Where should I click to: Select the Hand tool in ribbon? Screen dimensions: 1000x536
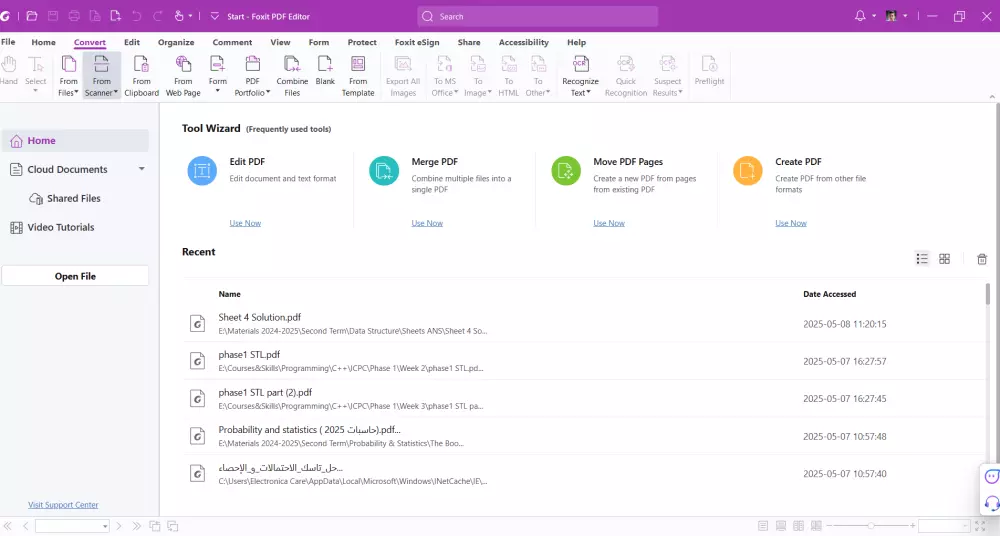pyautogui.click(x=9, y=70)
